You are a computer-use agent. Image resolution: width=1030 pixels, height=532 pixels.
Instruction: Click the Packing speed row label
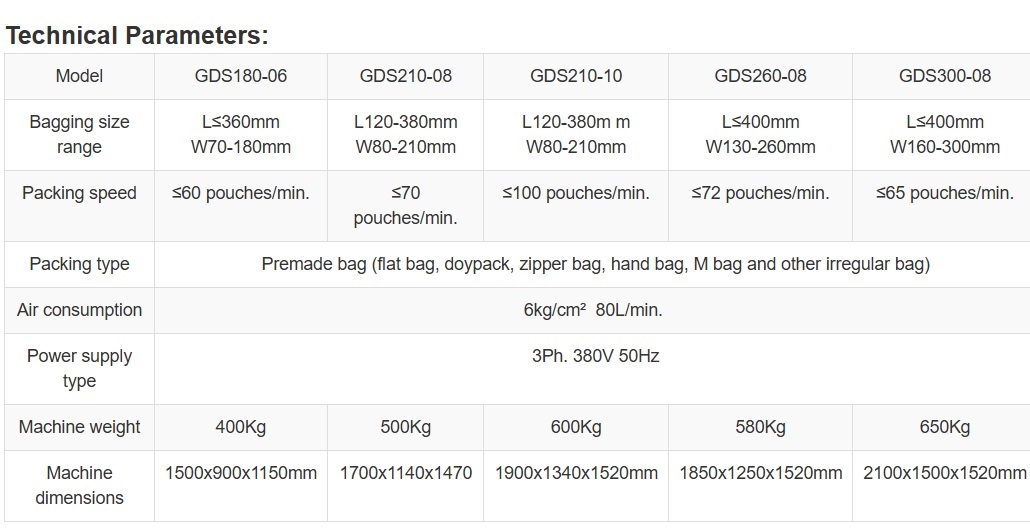click(79, 193)
